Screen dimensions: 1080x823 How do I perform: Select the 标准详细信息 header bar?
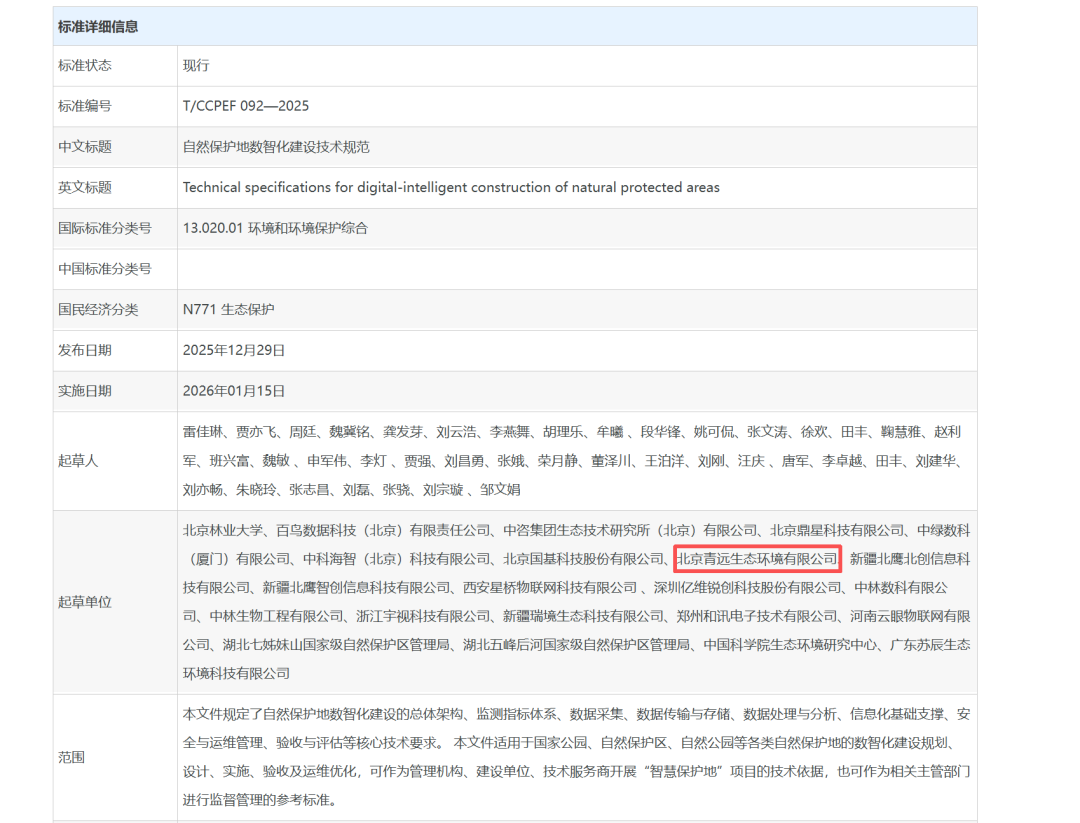coord(97,26)
